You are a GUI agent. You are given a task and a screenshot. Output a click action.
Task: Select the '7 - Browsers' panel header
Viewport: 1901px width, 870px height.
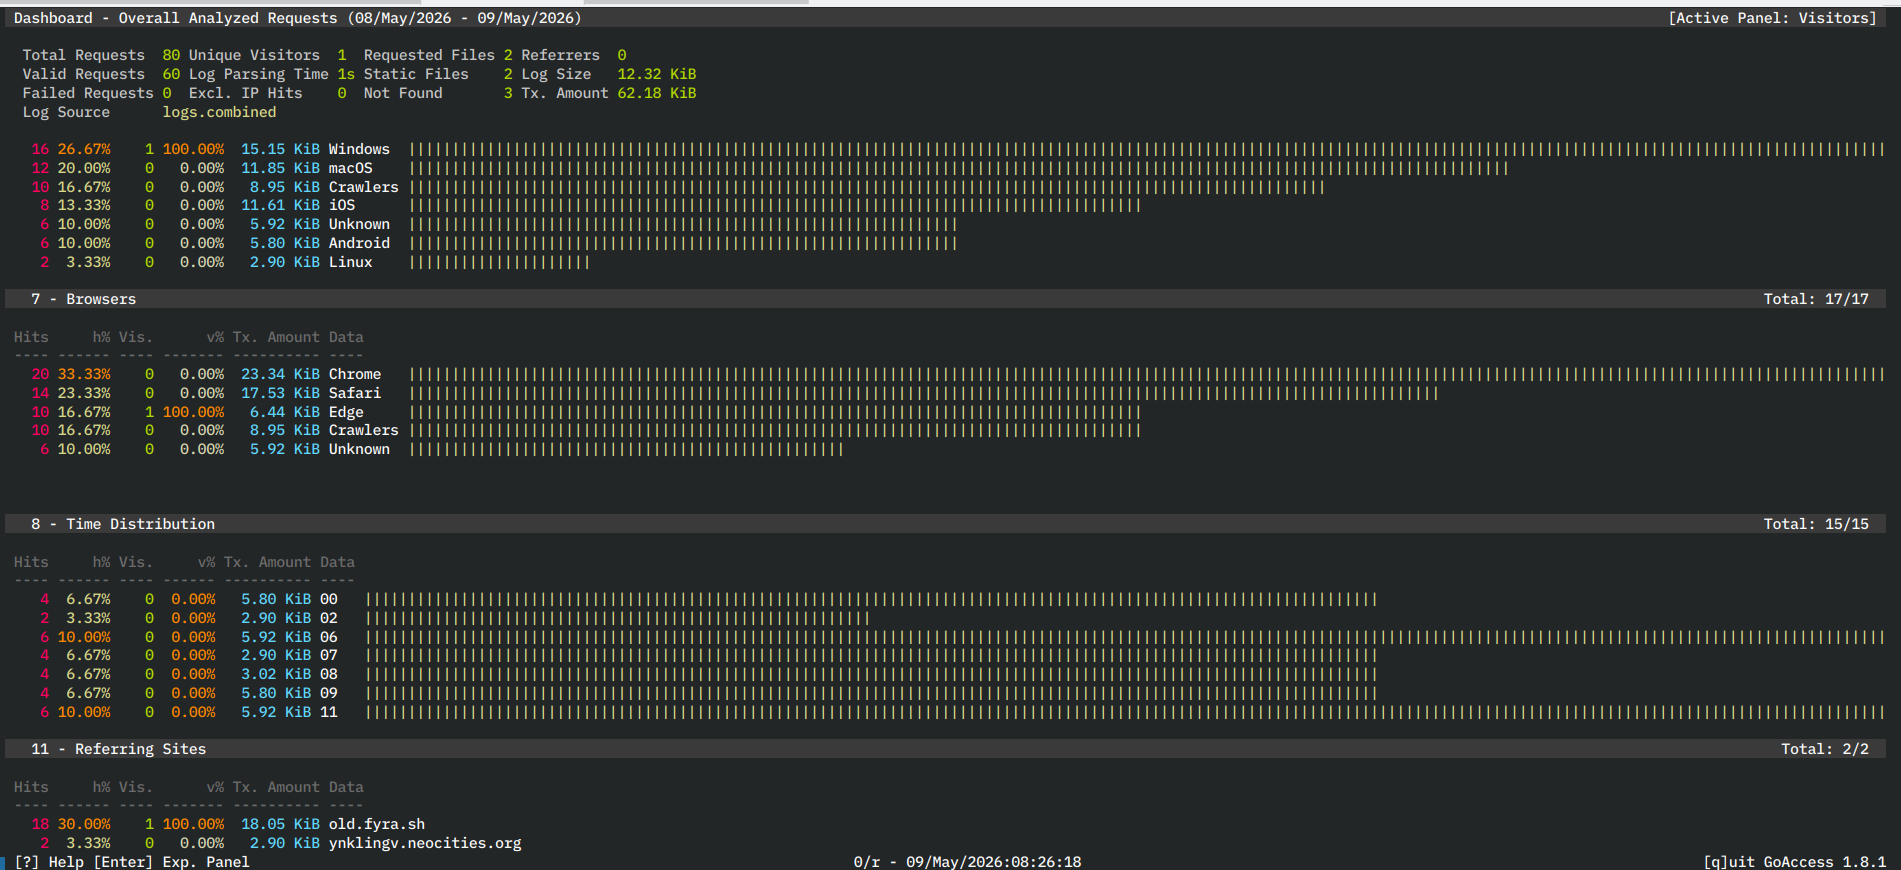click(x=945, y=299)
